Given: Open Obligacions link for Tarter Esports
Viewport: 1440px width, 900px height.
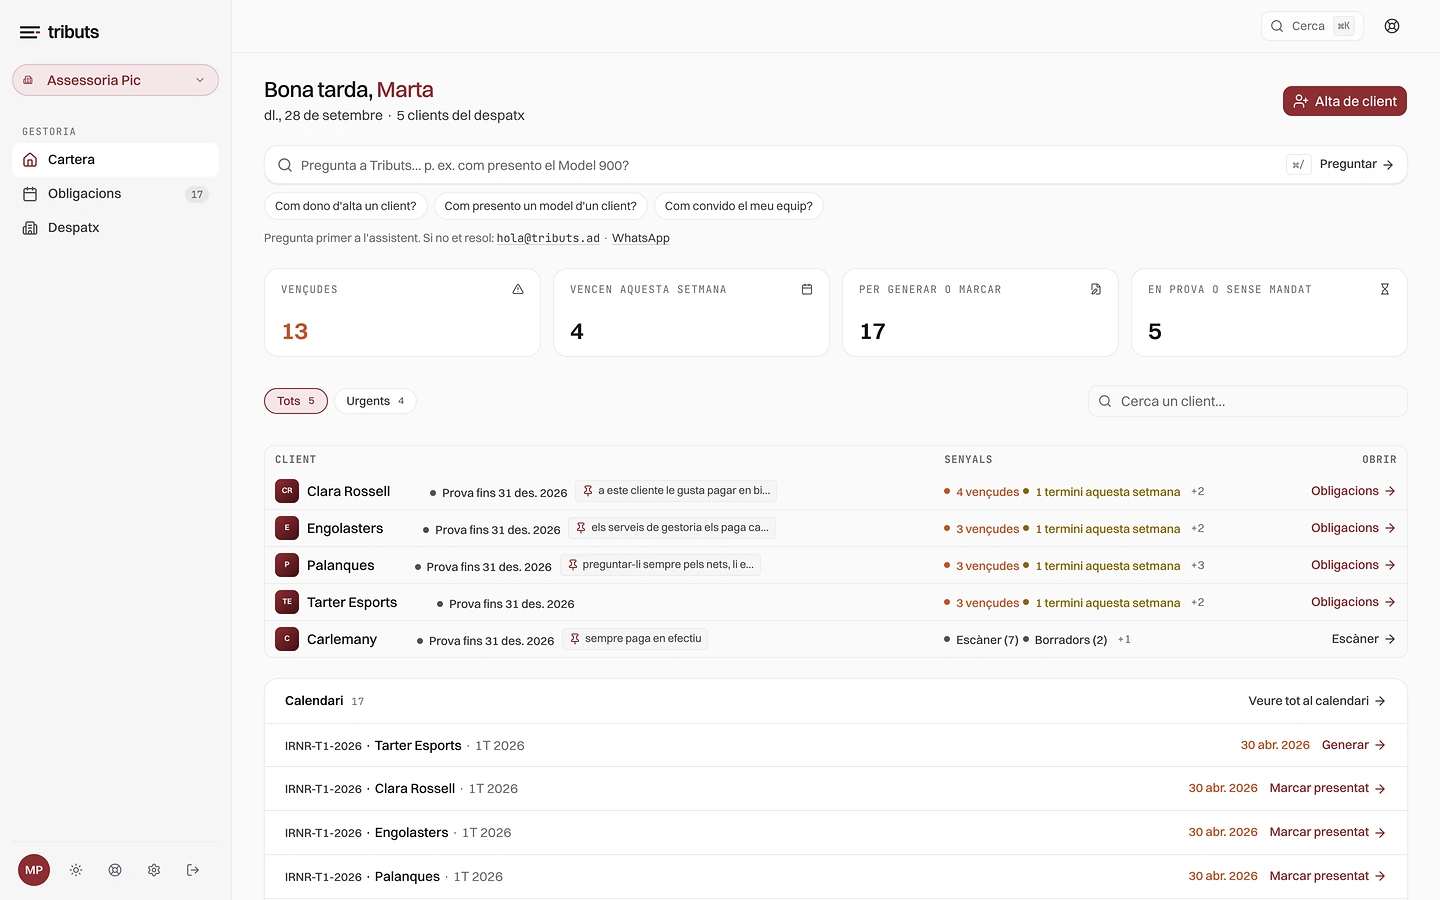Looking at the screenshot, I should point(1353,602).
